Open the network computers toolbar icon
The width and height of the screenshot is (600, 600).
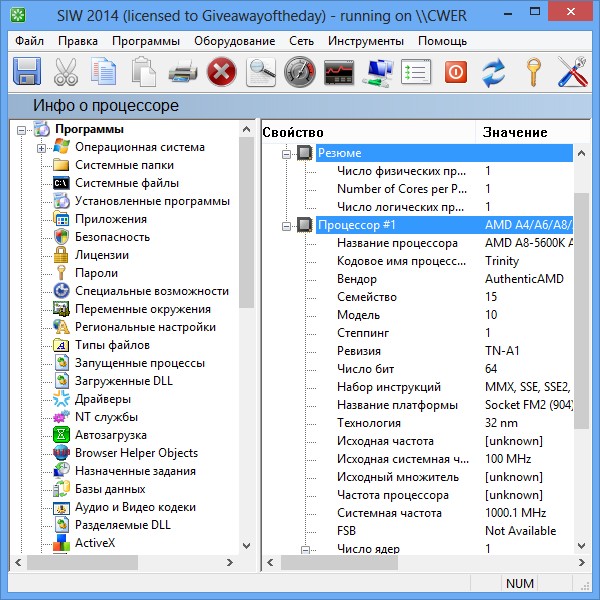click(x=378, y=73)
